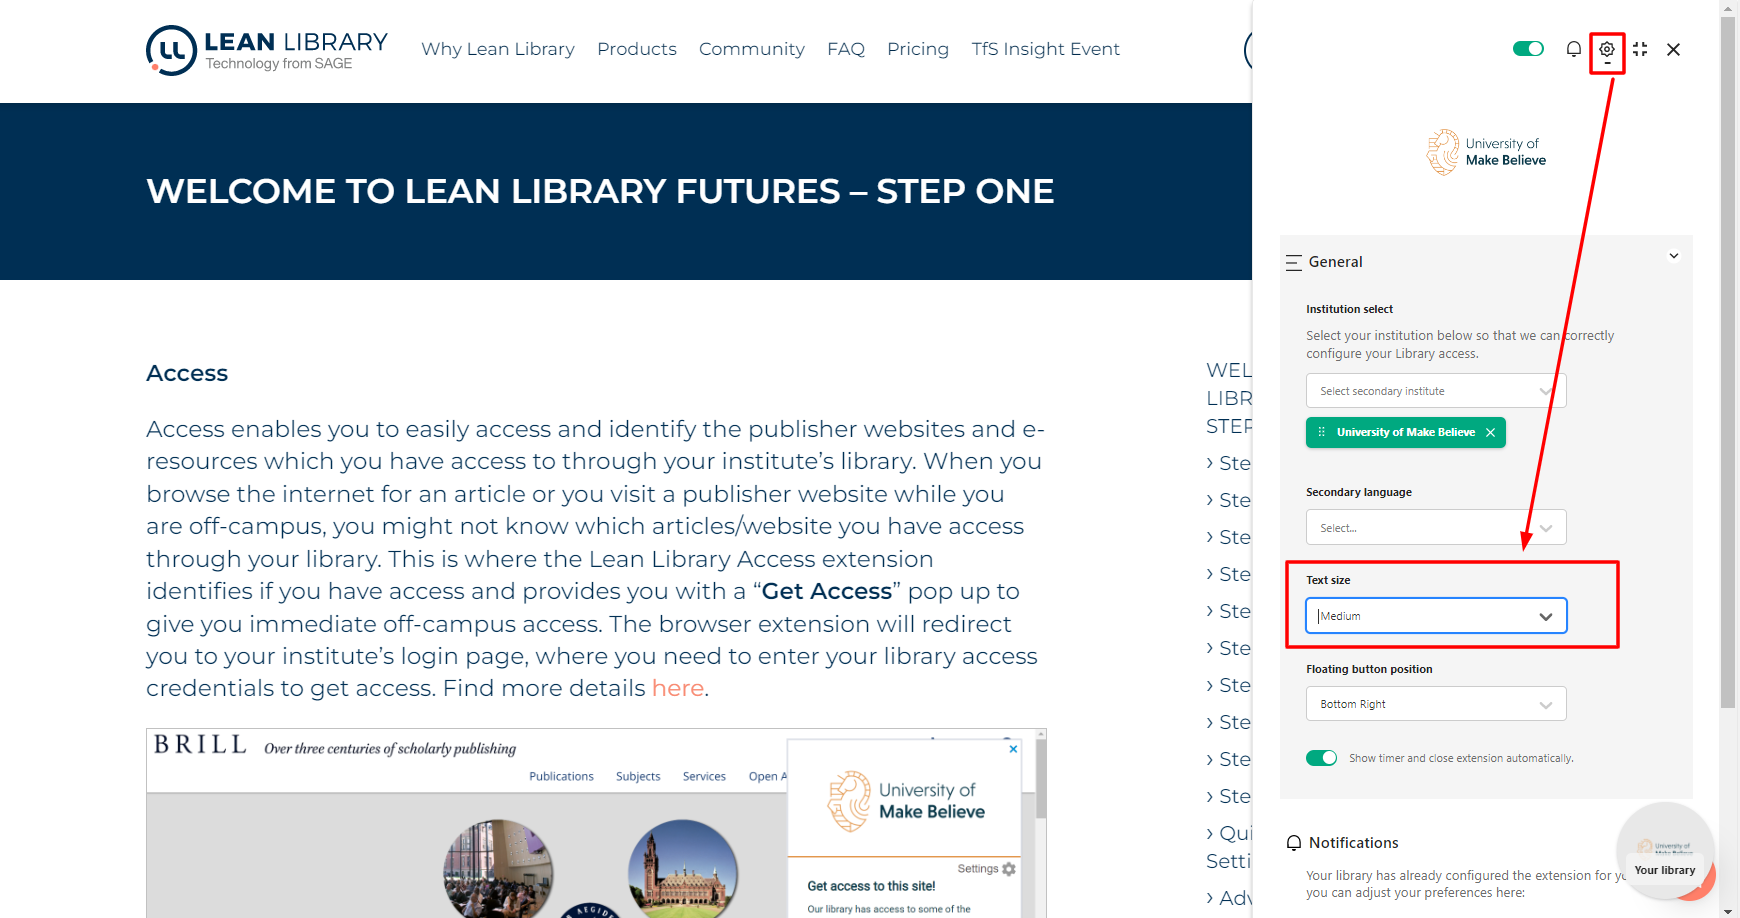1740x918 pixels.
Task: Open the extension notifications bell icon
Action: coord(1574,49)
